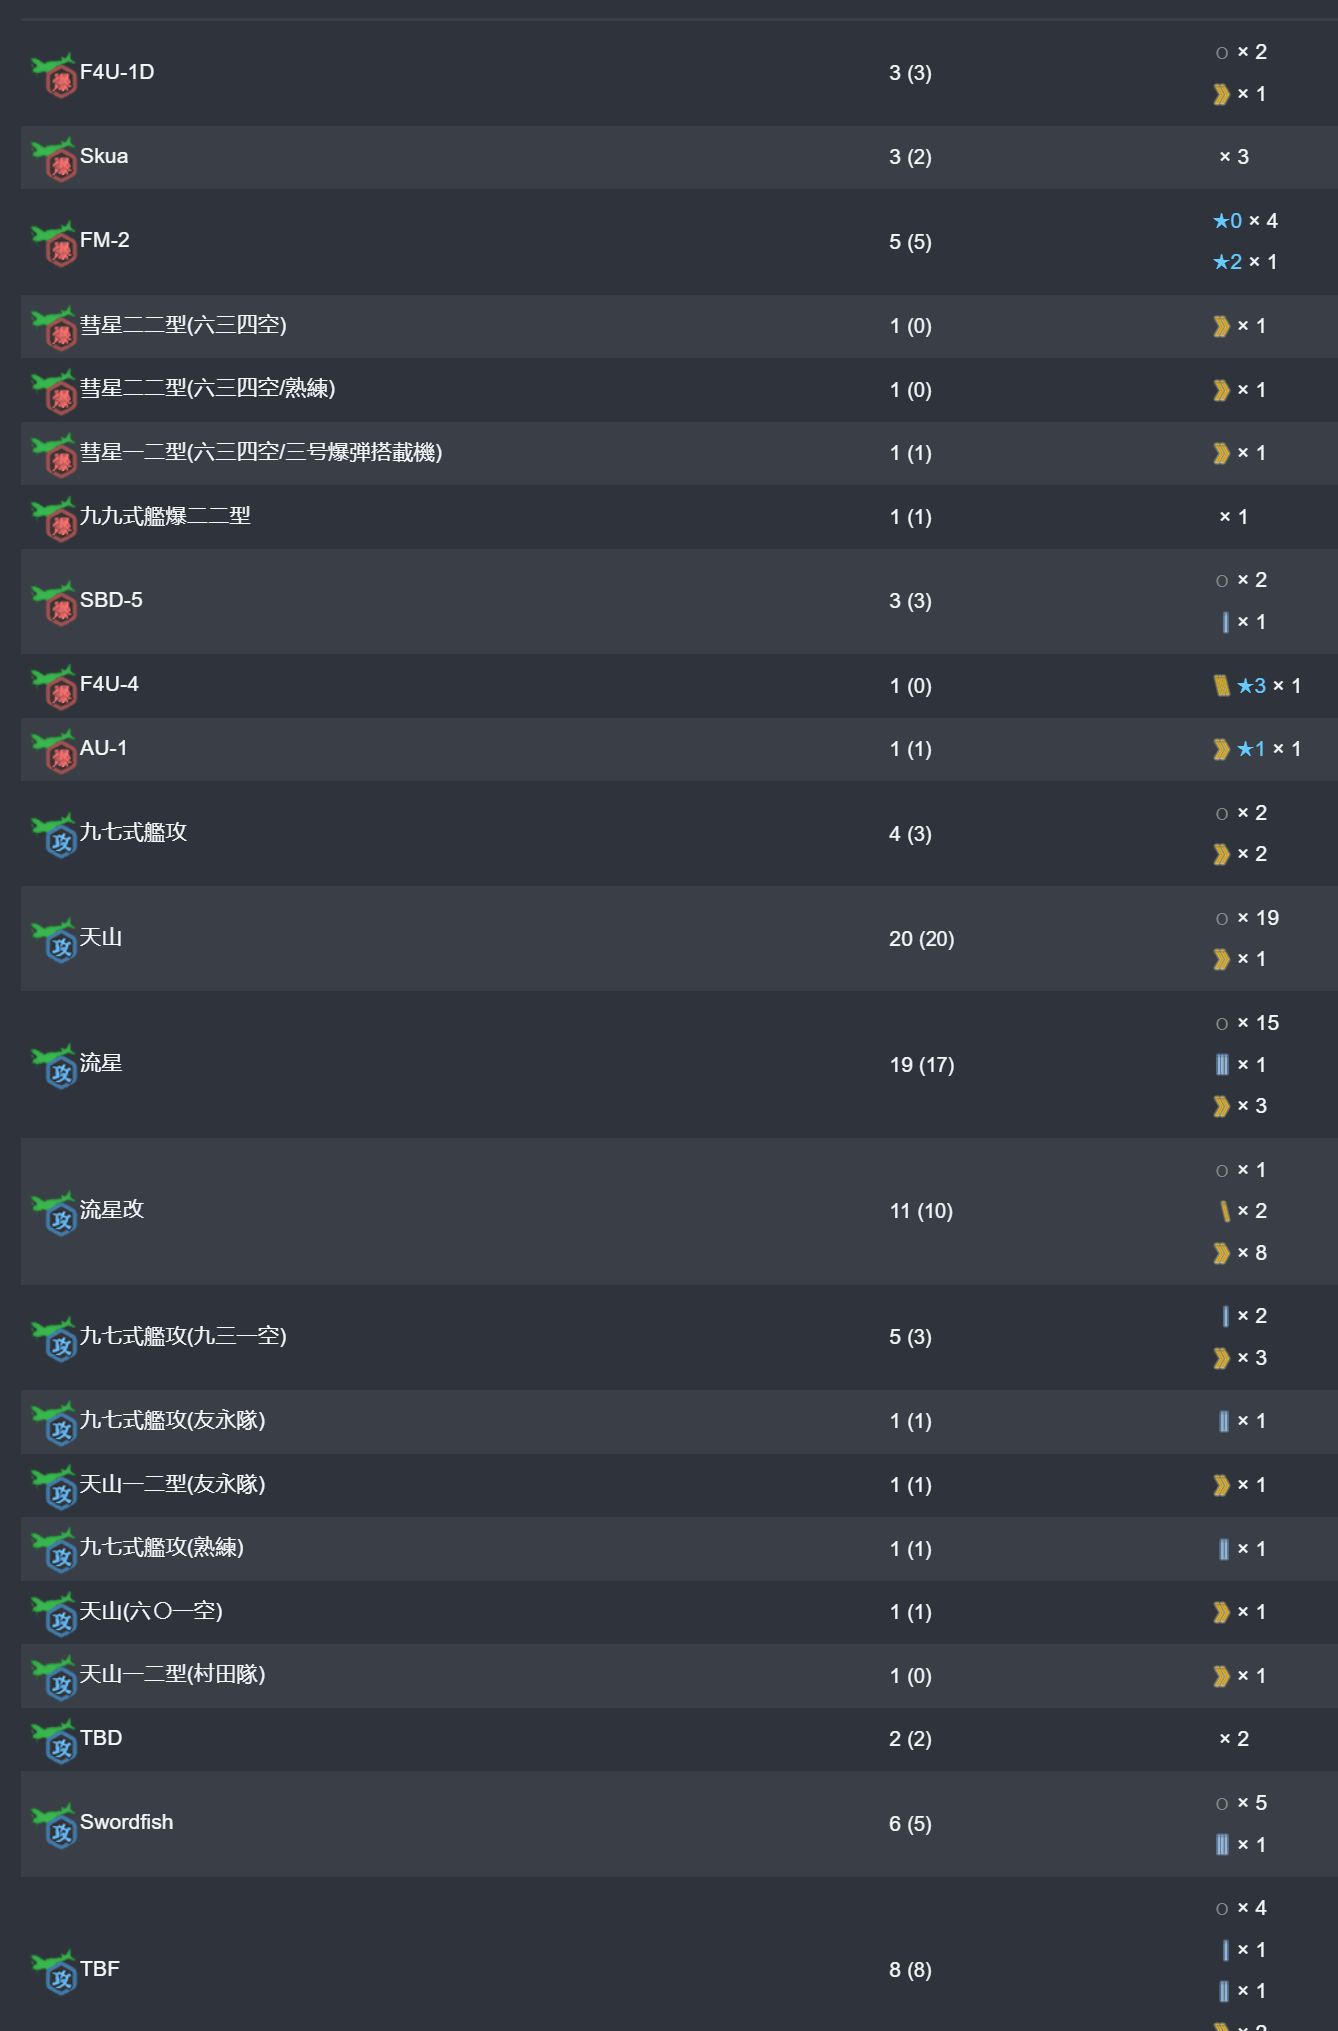This screenshot has width=1338, height=2031.
Task: Select the TBD equipment row
Action: tap(679, 1739)
